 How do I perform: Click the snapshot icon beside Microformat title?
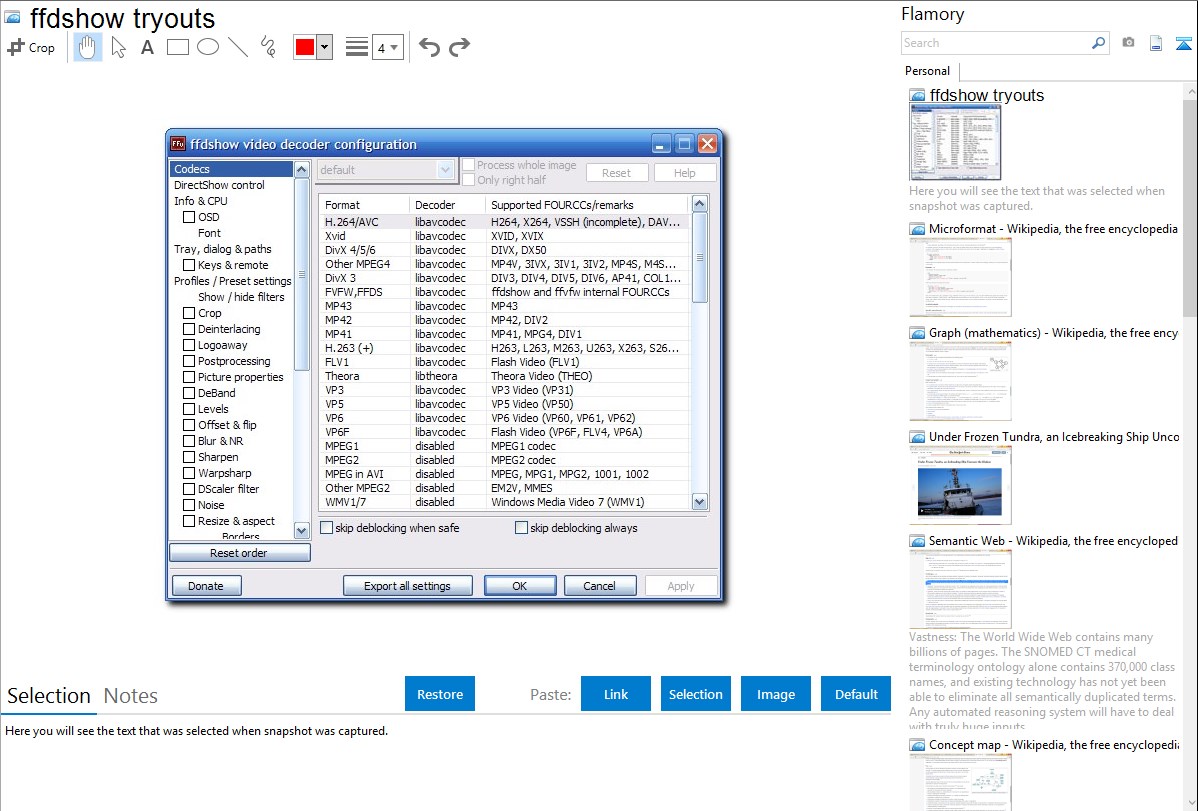pyautogui.click(x=917, y=229)
